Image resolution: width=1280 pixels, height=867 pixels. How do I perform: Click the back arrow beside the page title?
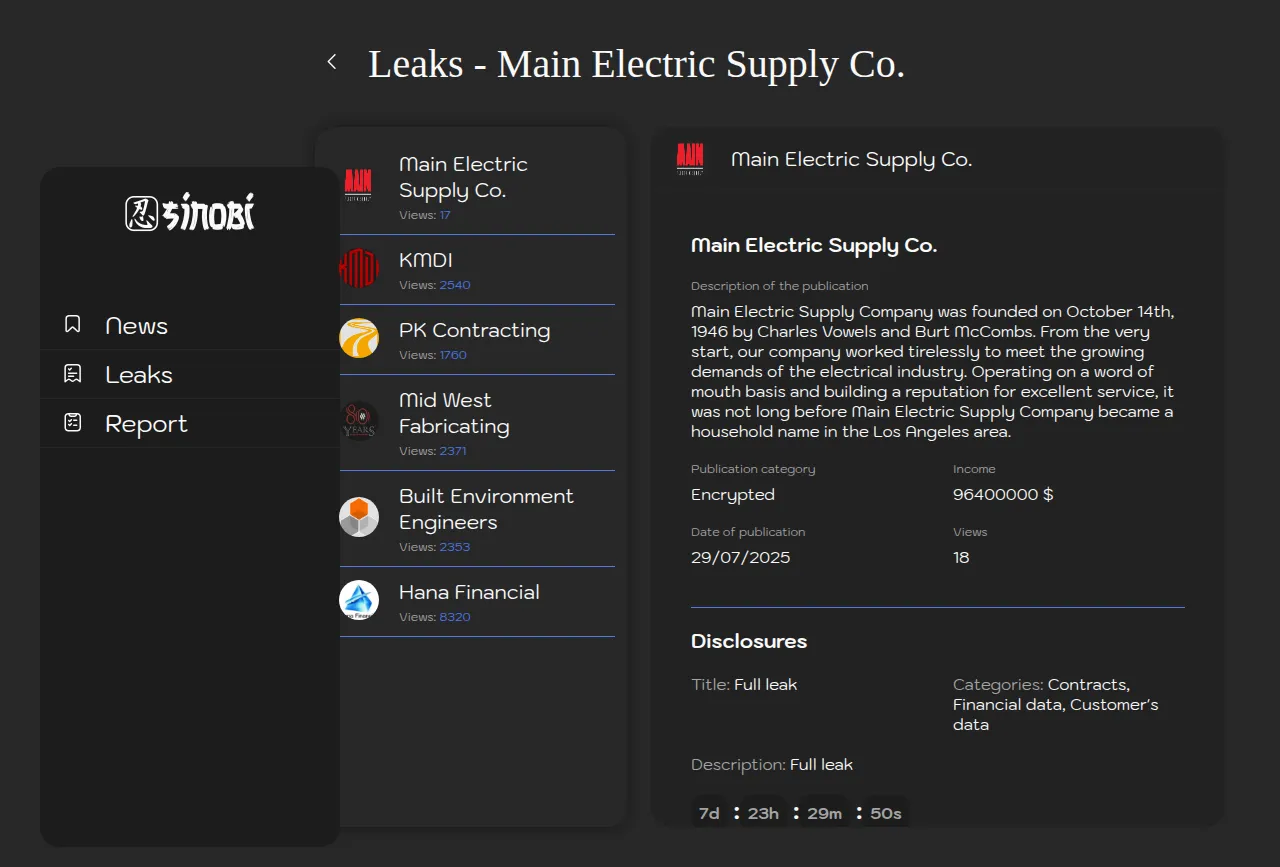(332, 62)
